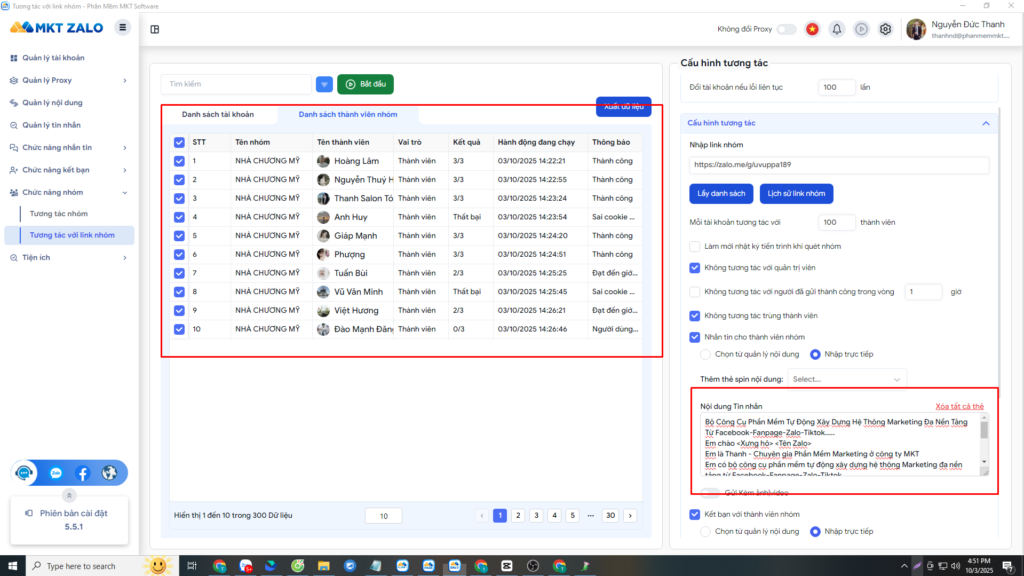The height and width of the screenshot is (576, 1024).
Task: Go to page 30 of results
Action: coord(610,516)
